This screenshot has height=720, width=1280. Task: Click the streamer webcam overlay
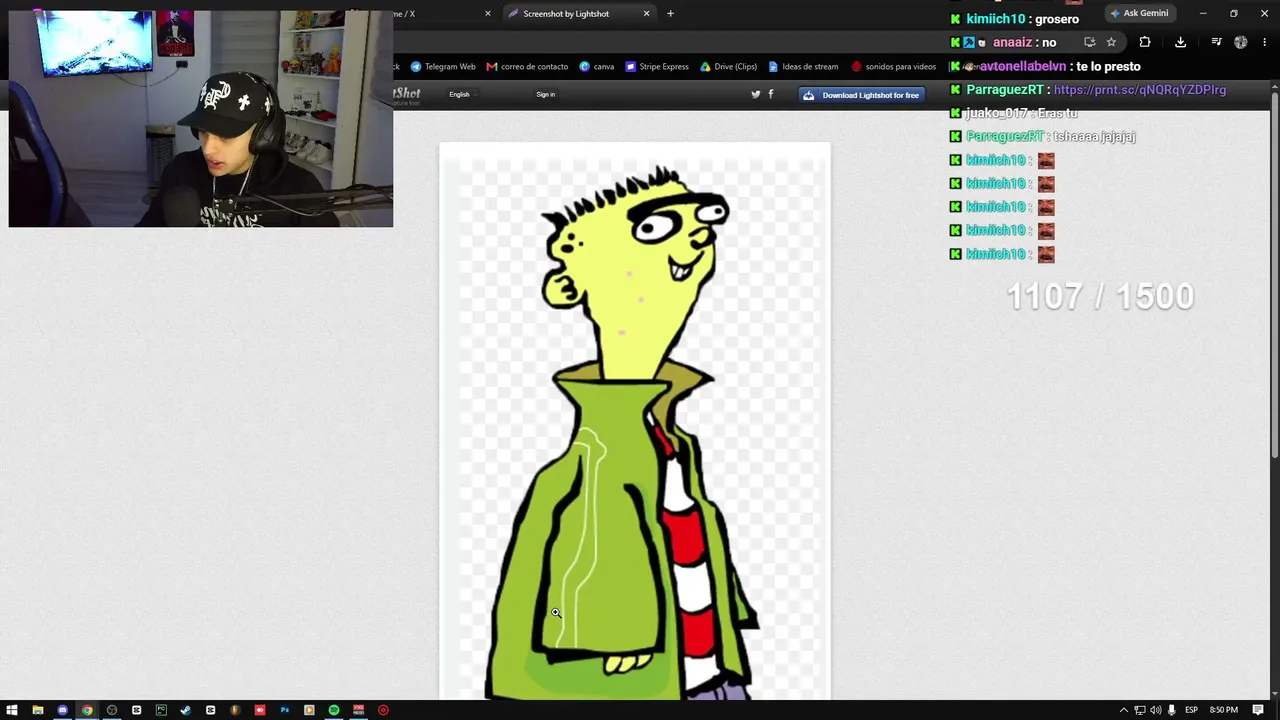[x=201, y=119]
